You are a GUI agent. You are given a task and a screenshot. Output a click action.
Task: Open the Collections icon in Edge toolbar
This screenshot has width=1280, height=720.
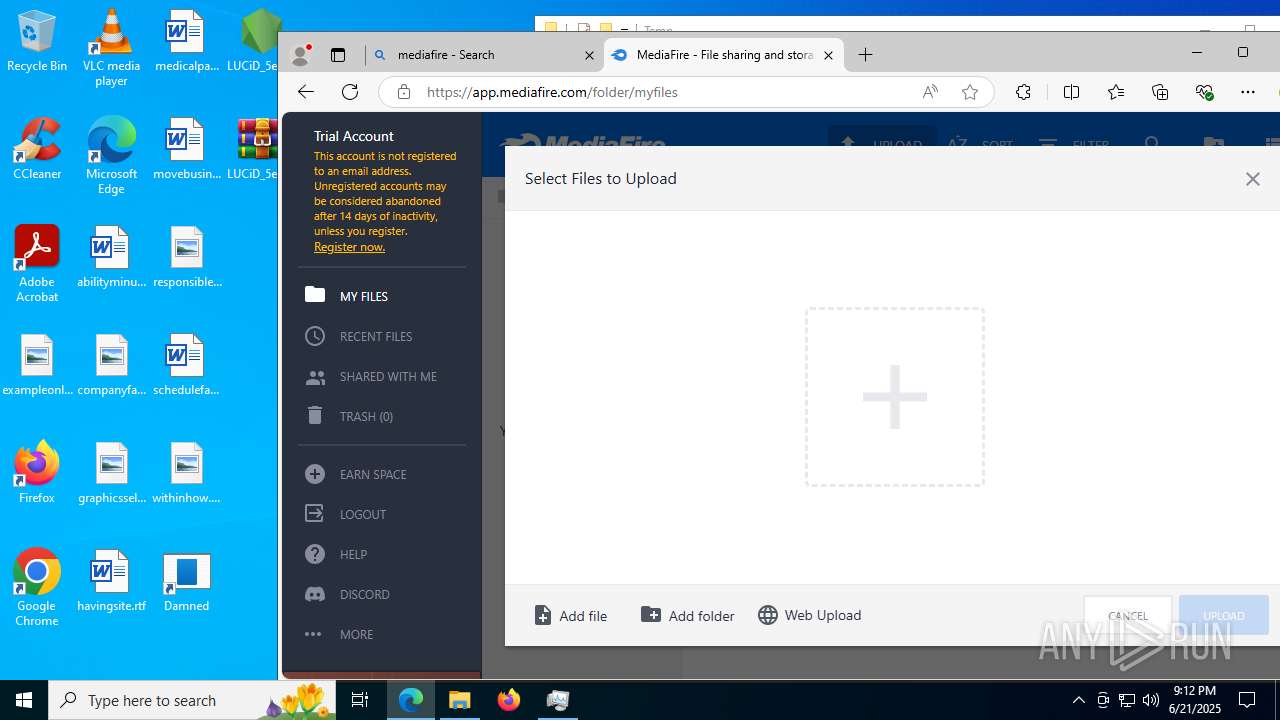(1160, 92)
